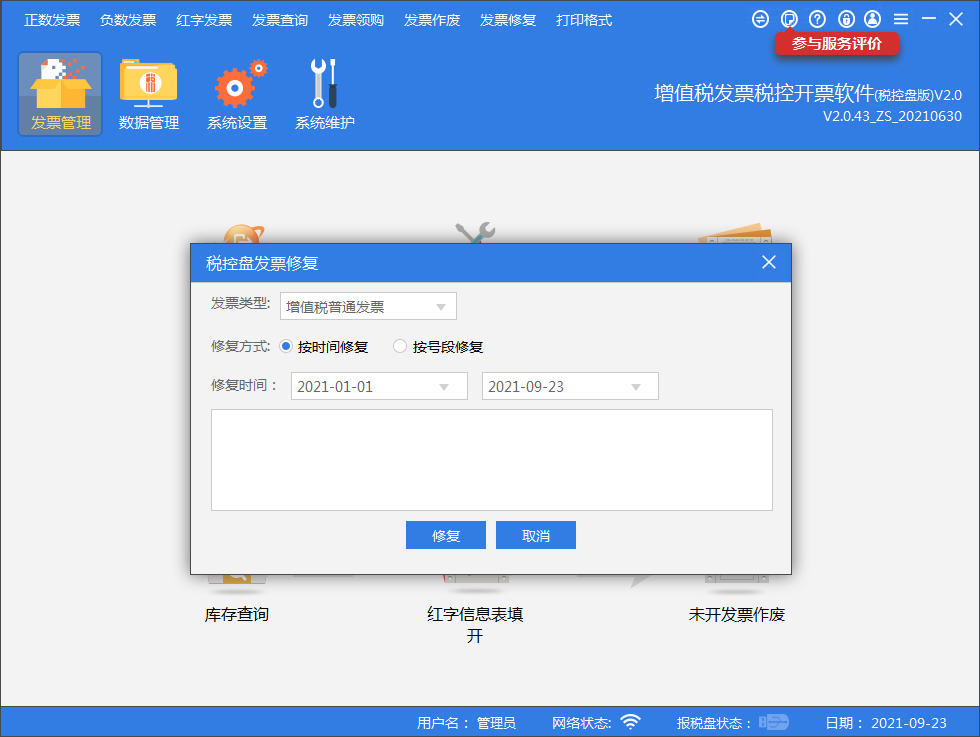The image size is (980, 737).
Task: Select 按号段修复 radio button
Action: [x=400, y=346]
